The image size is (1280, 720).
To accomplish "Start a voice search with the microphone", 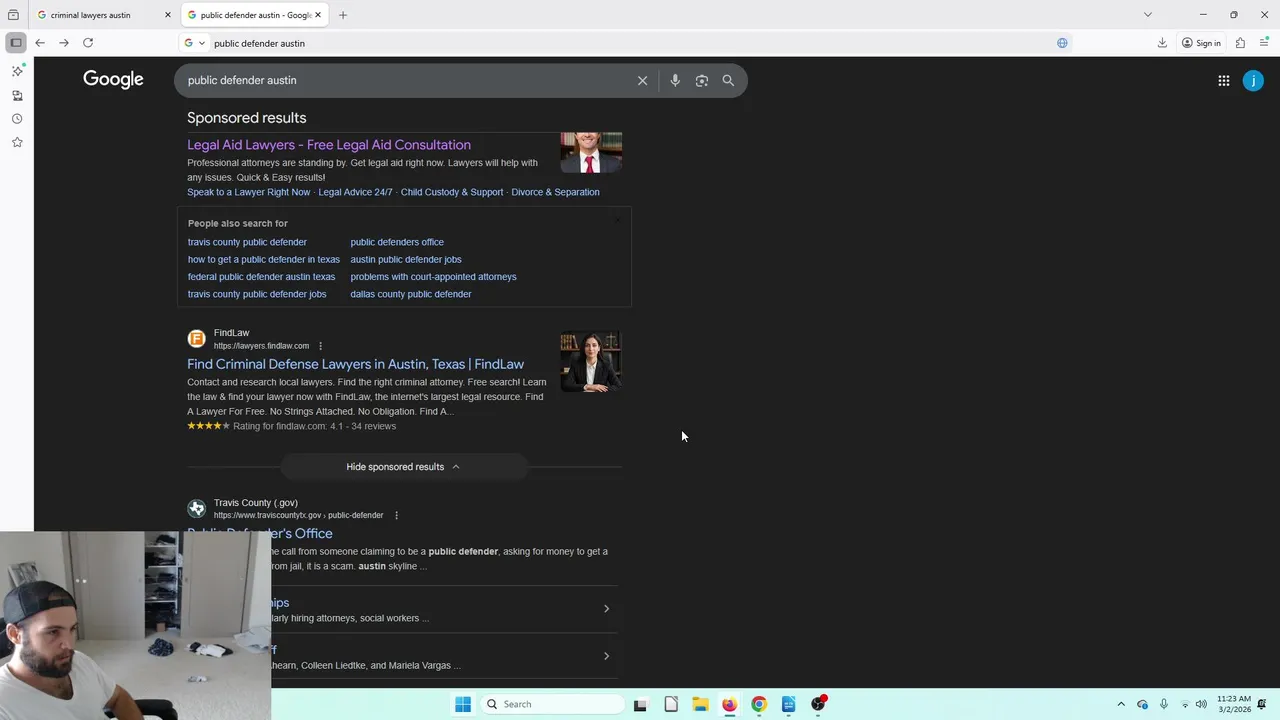I will (675, 81).
